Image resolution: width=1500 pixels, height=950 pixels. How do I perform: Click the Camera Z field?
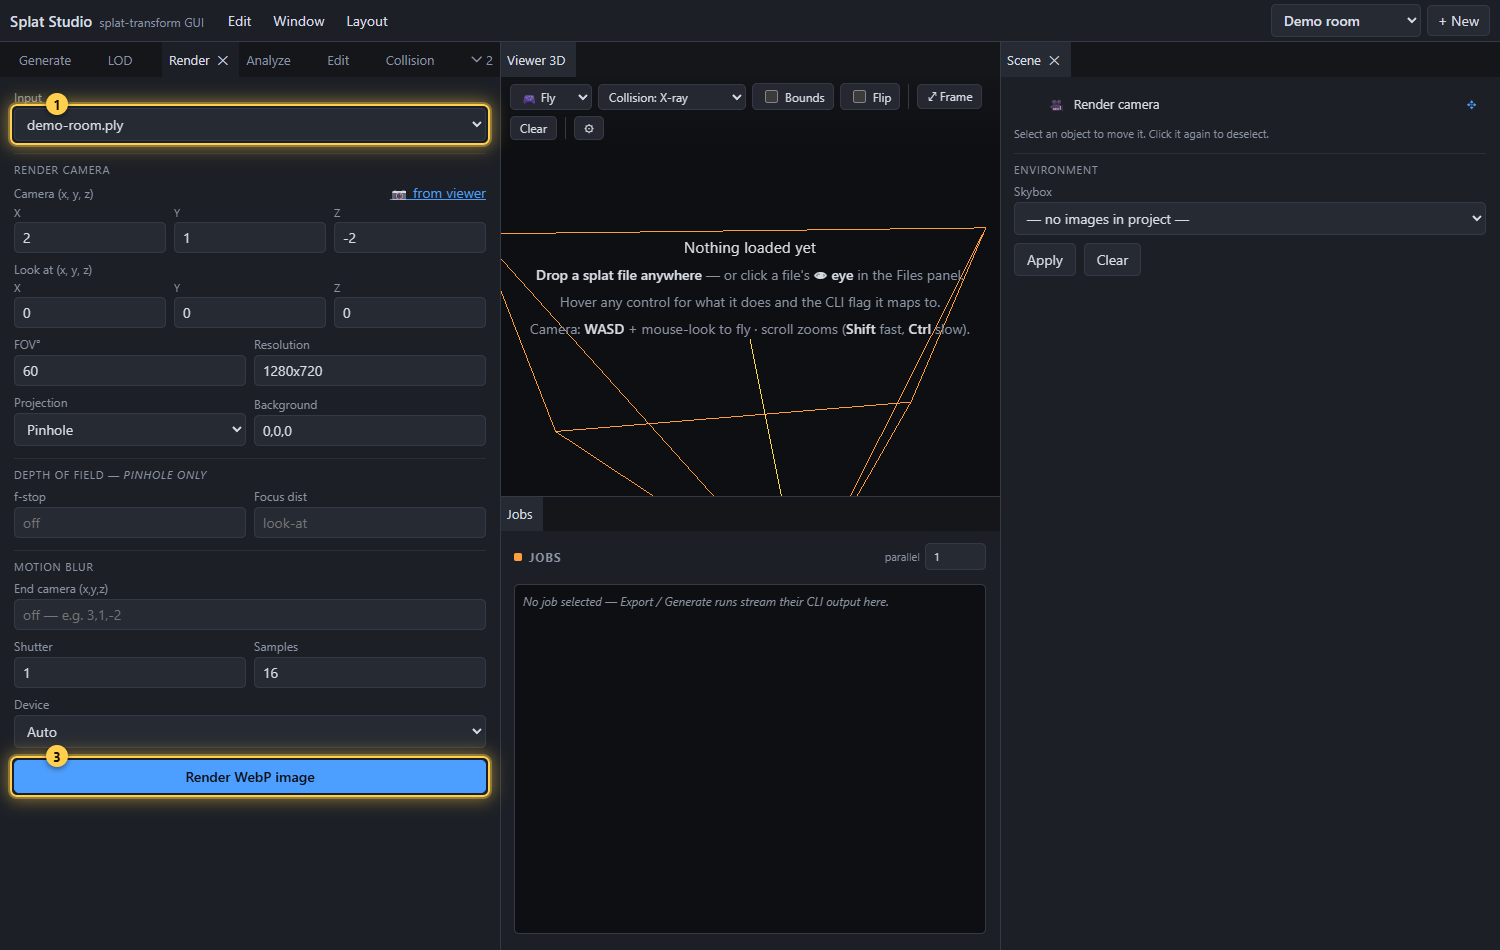pyautogui.click(x=410, y=238)
